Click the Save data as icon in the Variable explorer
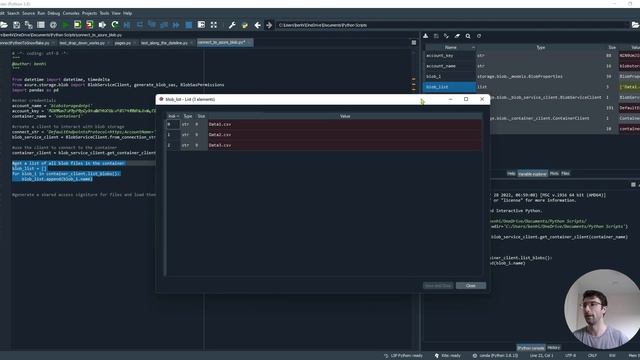The image size is (640, 360). (x=446, y=36)
